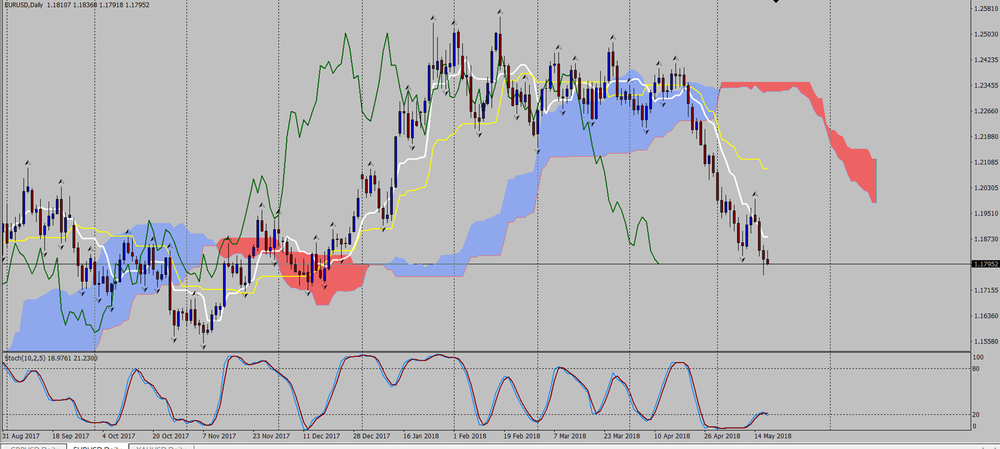The height and width of the screenshot is (449, 1000).
Task: Click the 20 Oct 2017 date label
Action: (170, 436)
